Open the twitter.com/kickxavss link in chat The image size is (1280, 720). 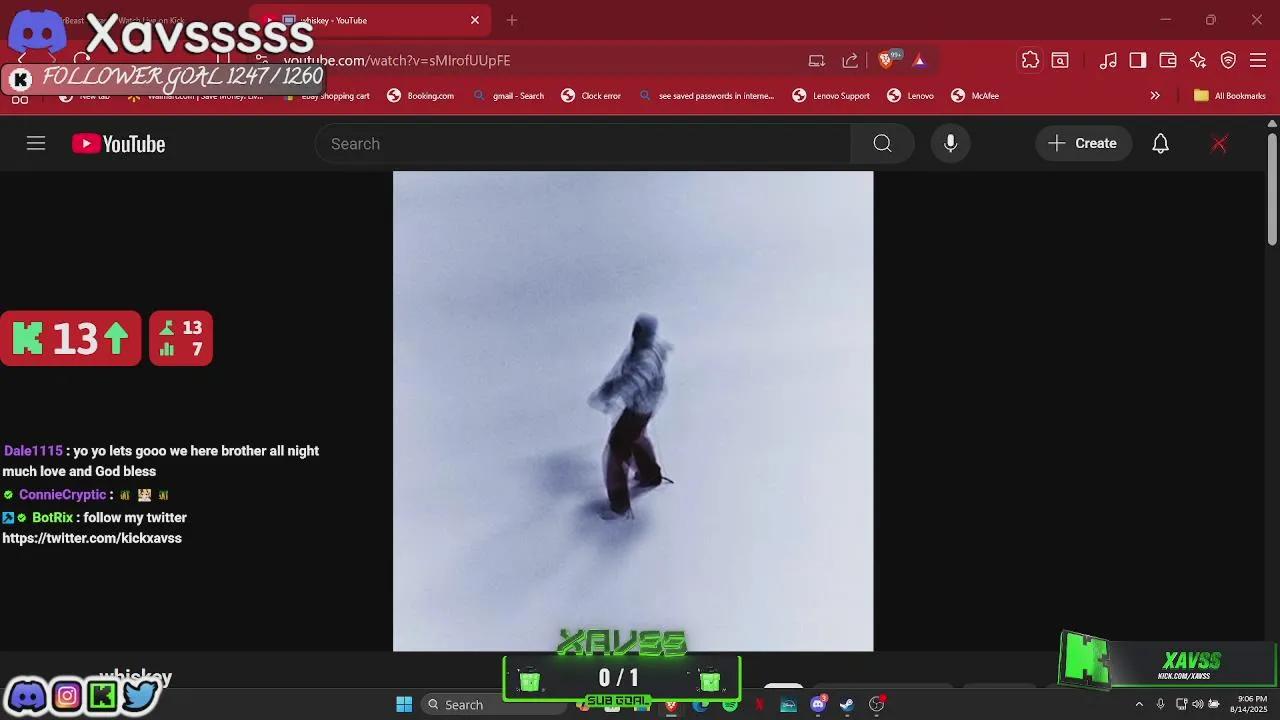(x=92, y=539)
